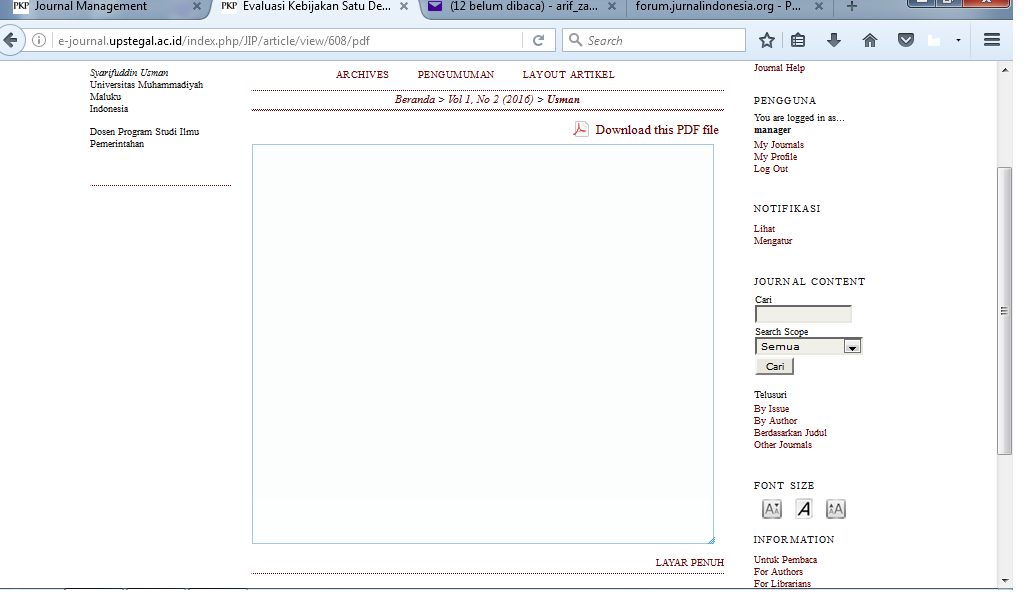Expand the Search Scope dropdown

click(852, 347)
